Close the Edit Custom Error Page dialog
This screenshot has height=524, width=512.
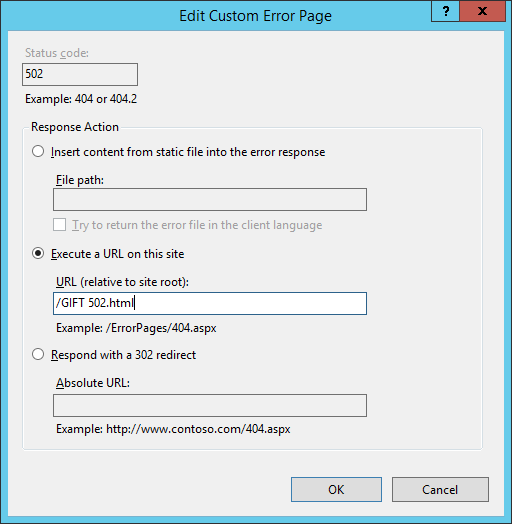pos(482,12)
